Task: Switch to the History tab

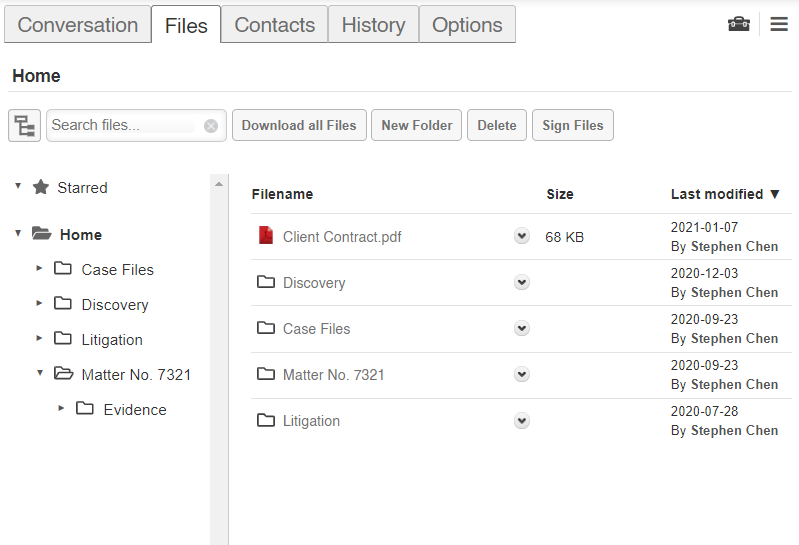Action: point(374,24)
